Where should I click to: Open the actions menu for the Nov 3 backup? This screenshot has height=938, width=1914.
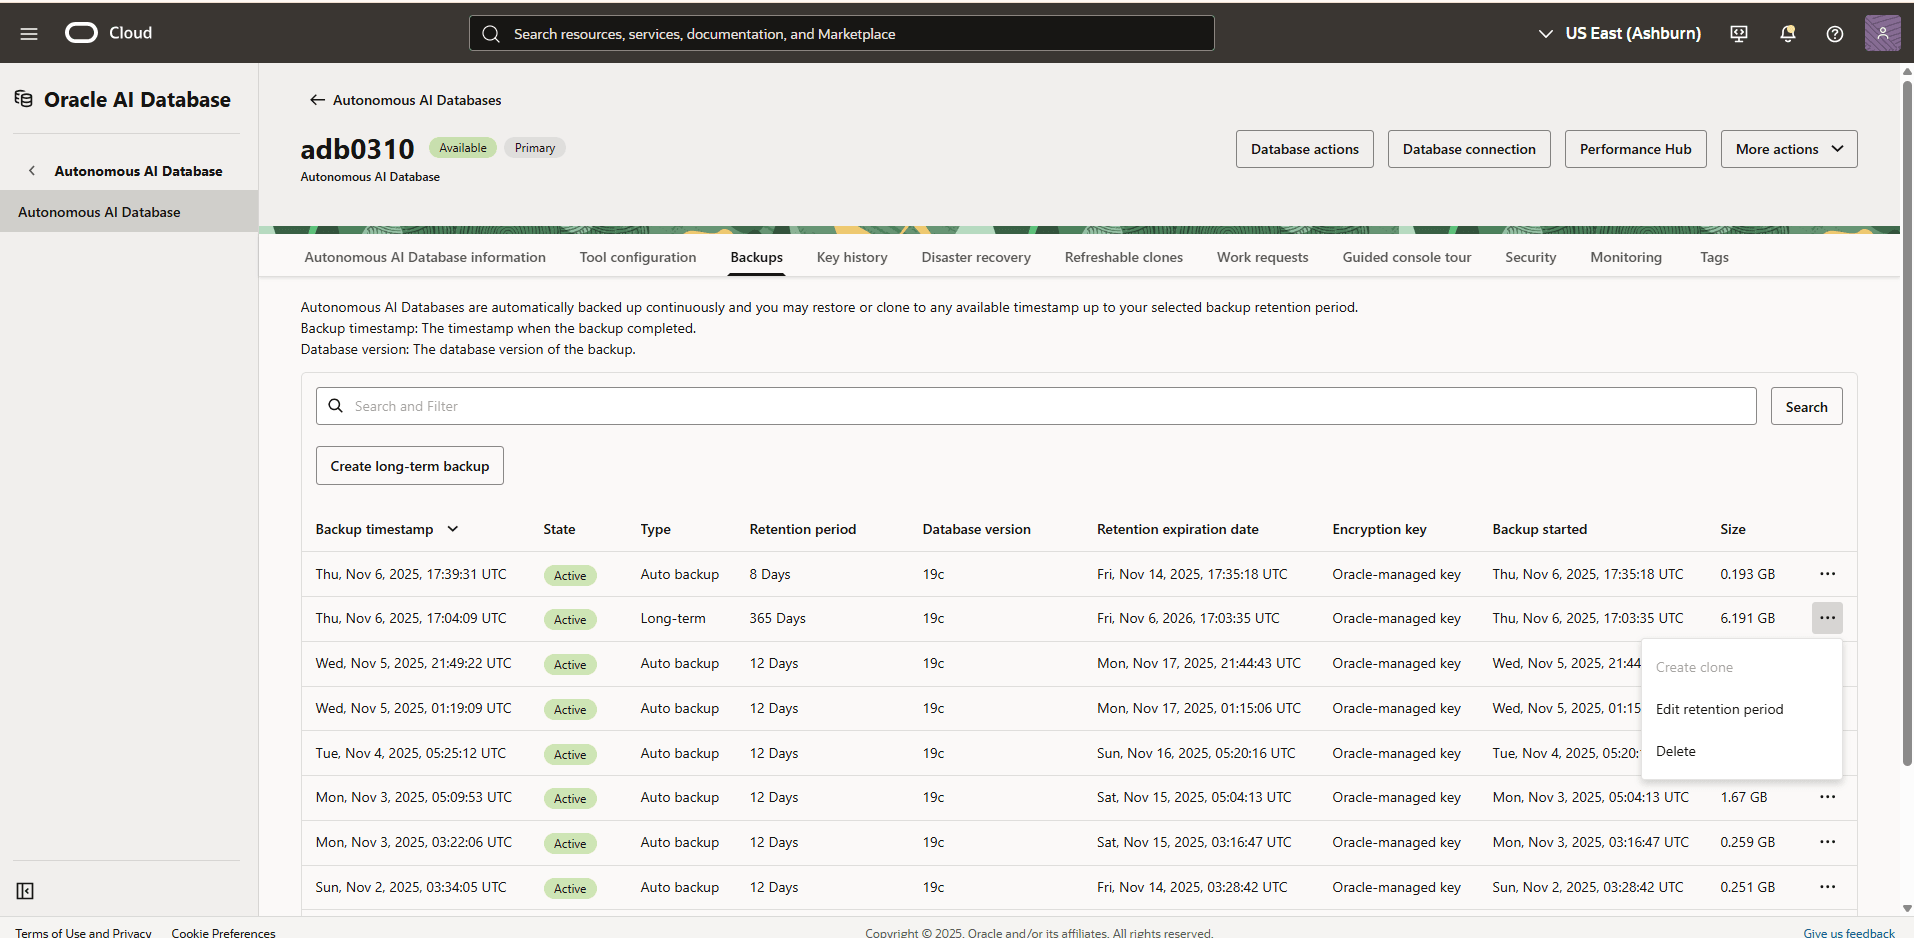pos(1828,797)
